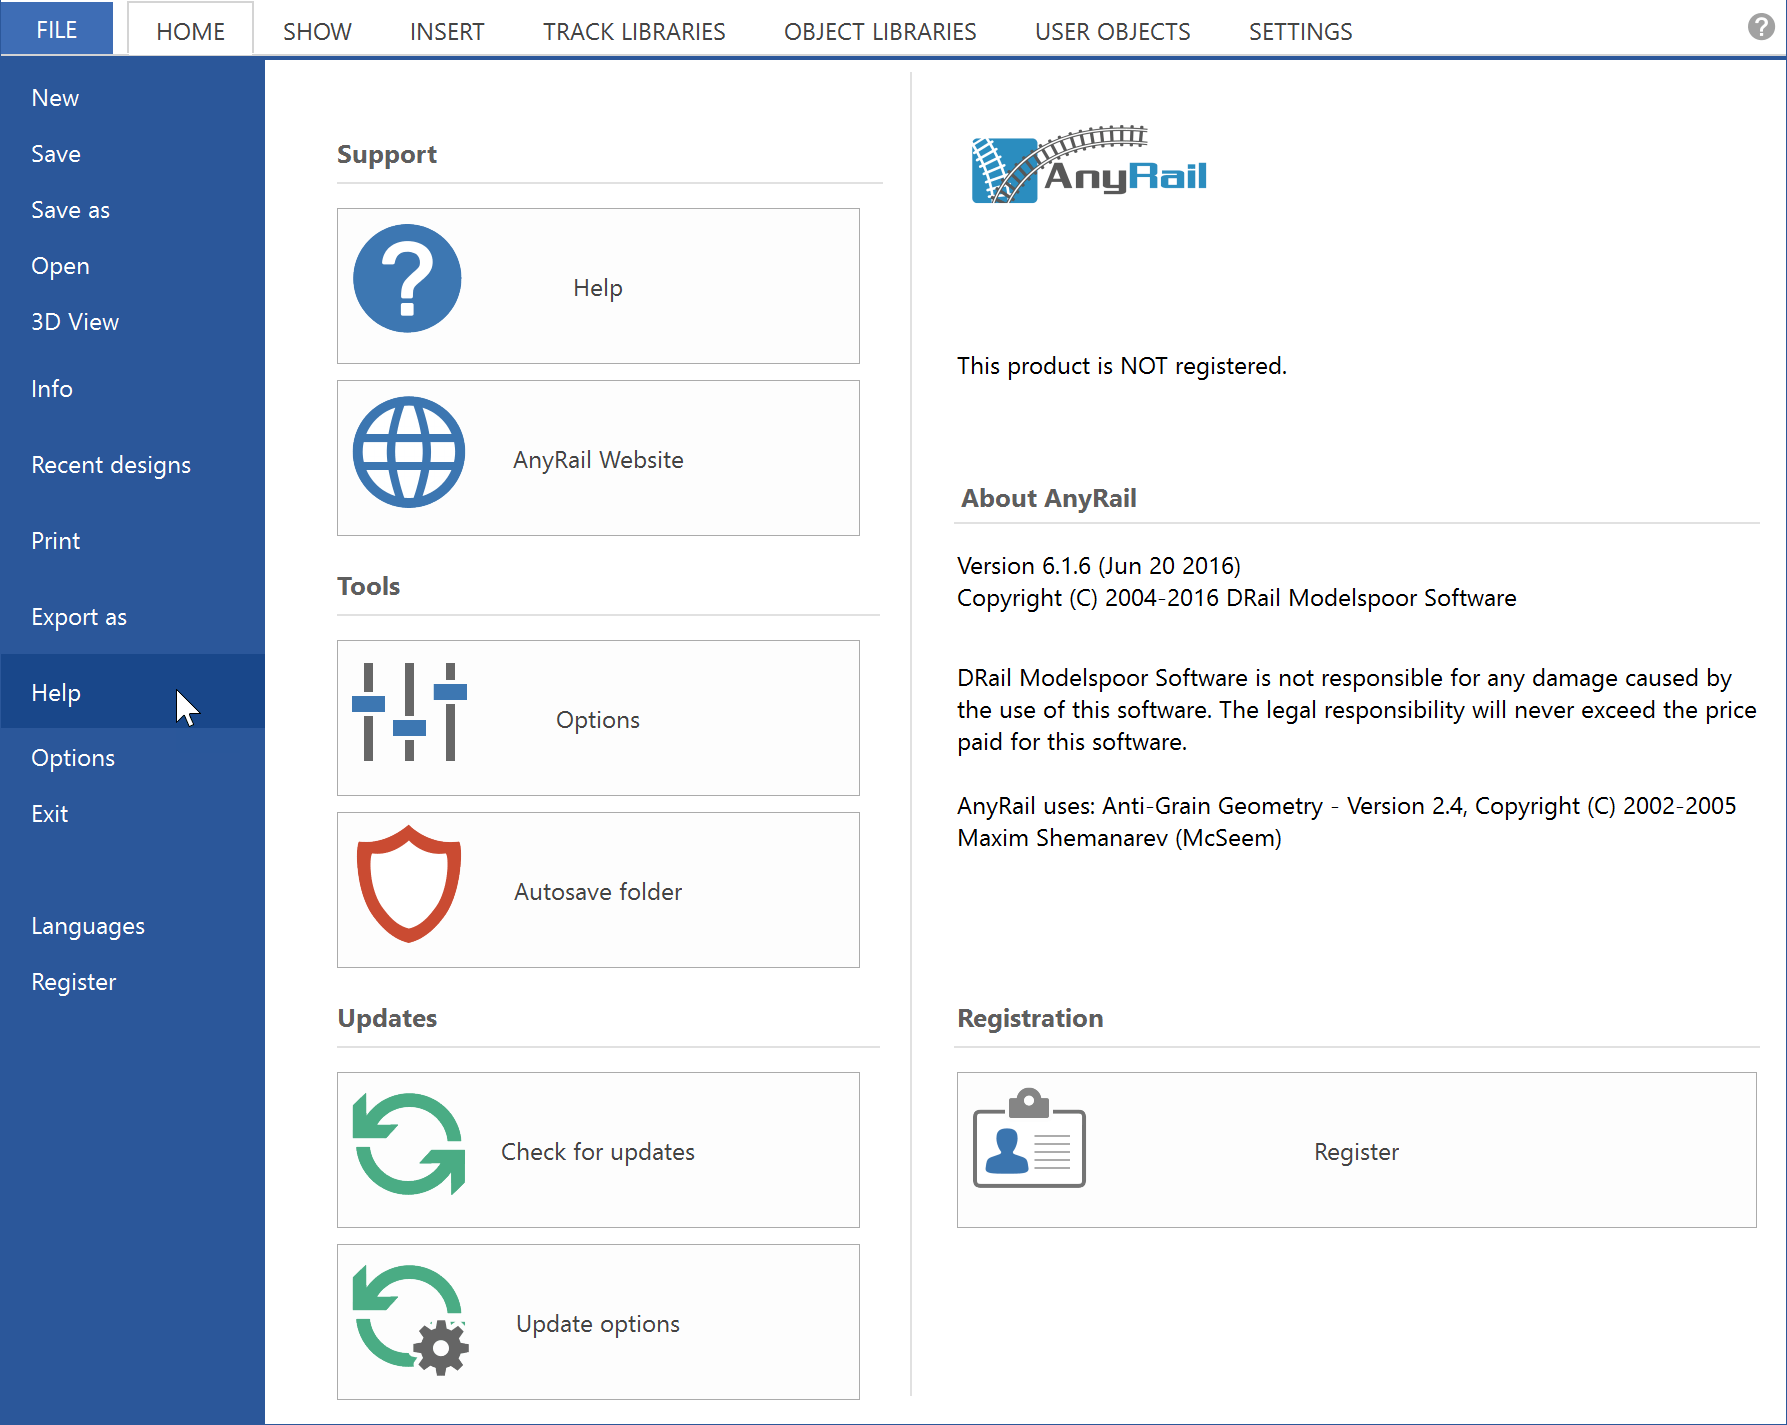Click the Help button label under Support

[x=598, y=288]
